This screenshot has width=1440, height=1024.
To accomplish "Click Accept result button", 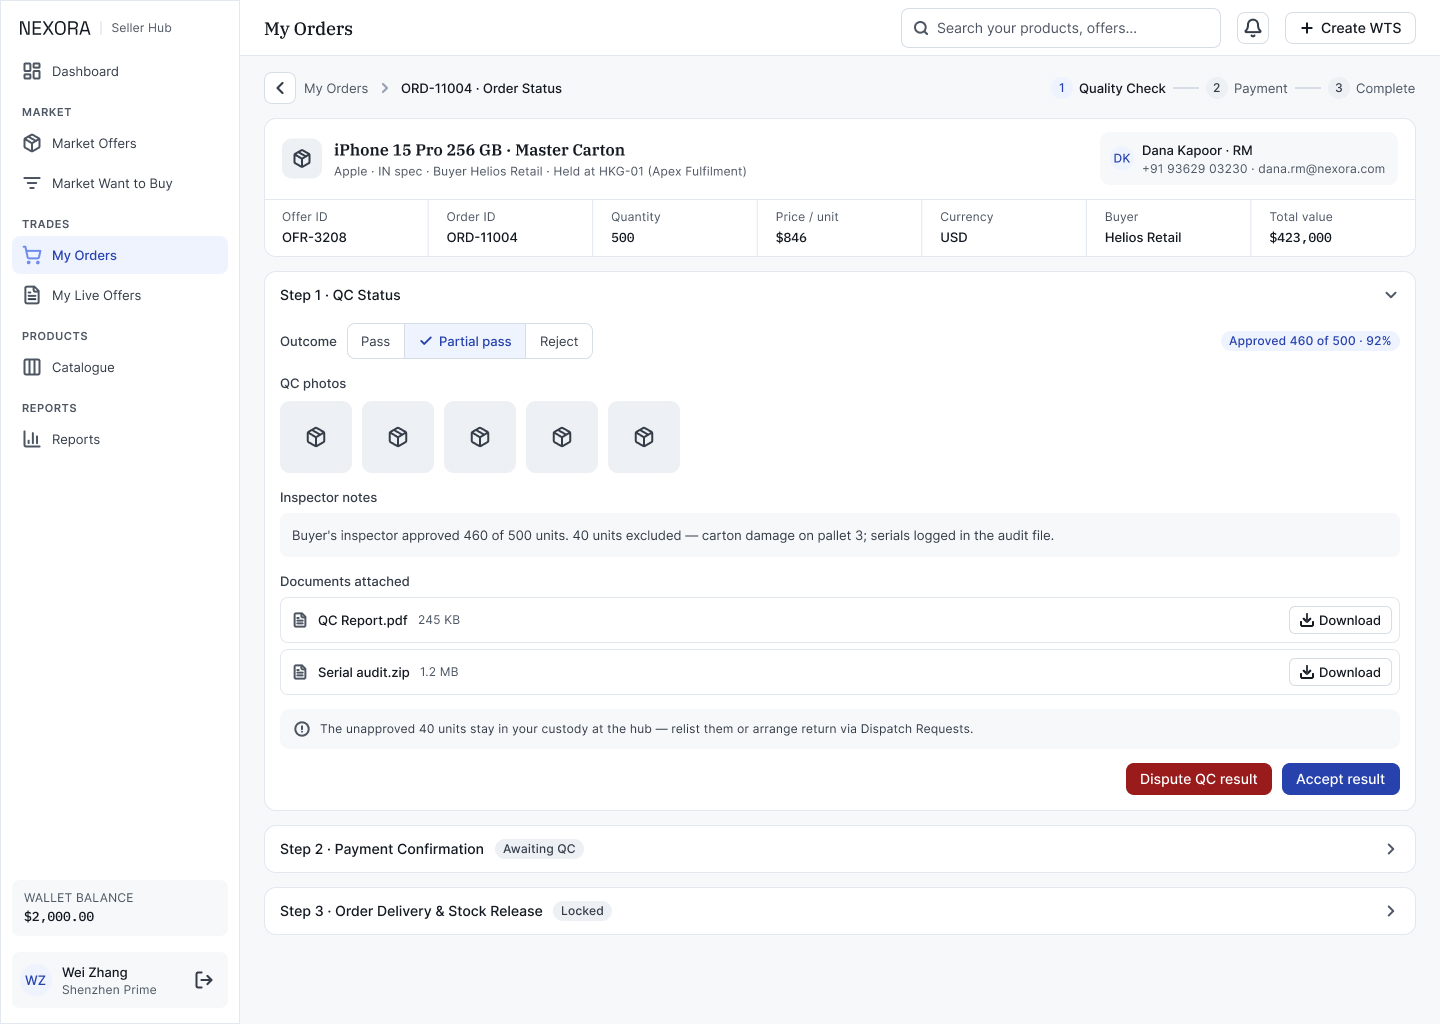I will (x=1341, y=779).
